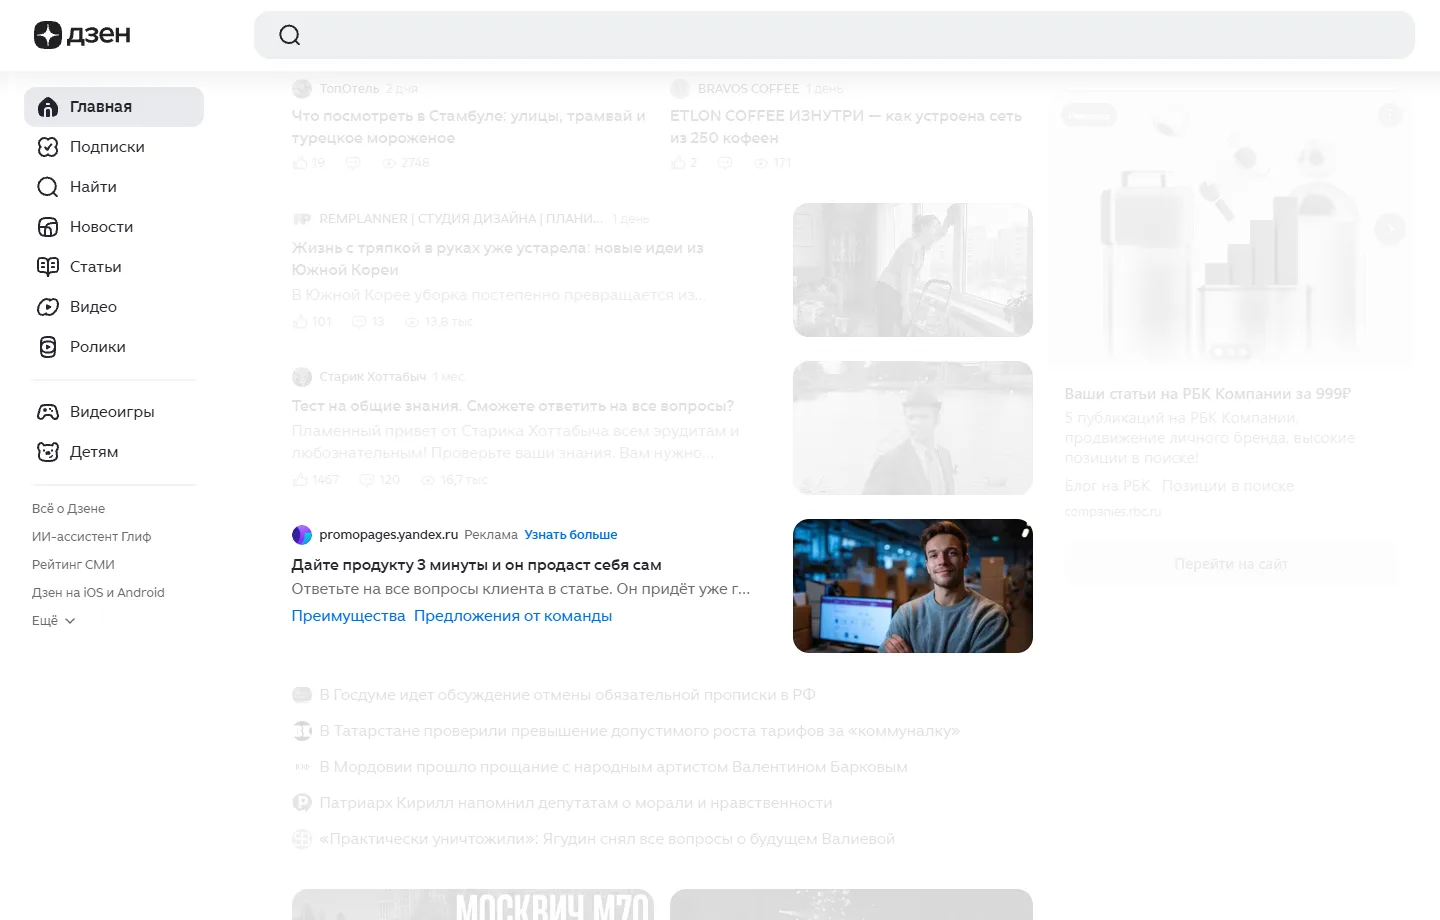Open the Тест на общие знания article
Image resolution: width=1440 pixels, height=920 pixels.
(513, 406)
